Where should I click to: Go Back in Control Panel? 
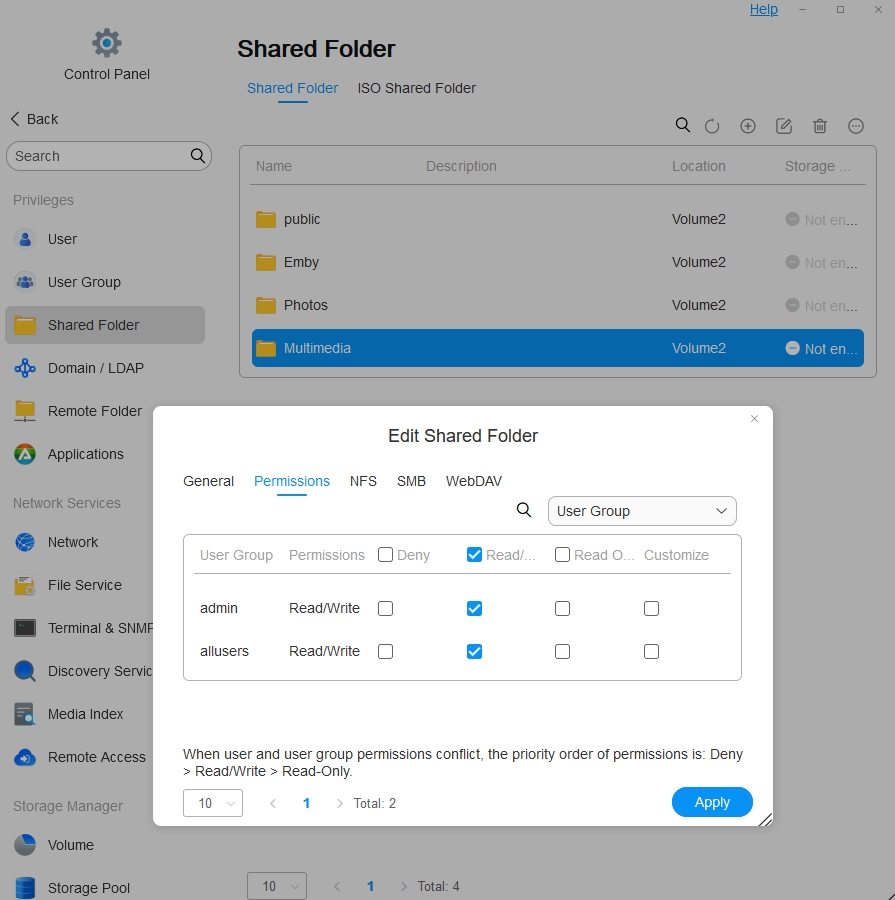click(x=34, y=119)
